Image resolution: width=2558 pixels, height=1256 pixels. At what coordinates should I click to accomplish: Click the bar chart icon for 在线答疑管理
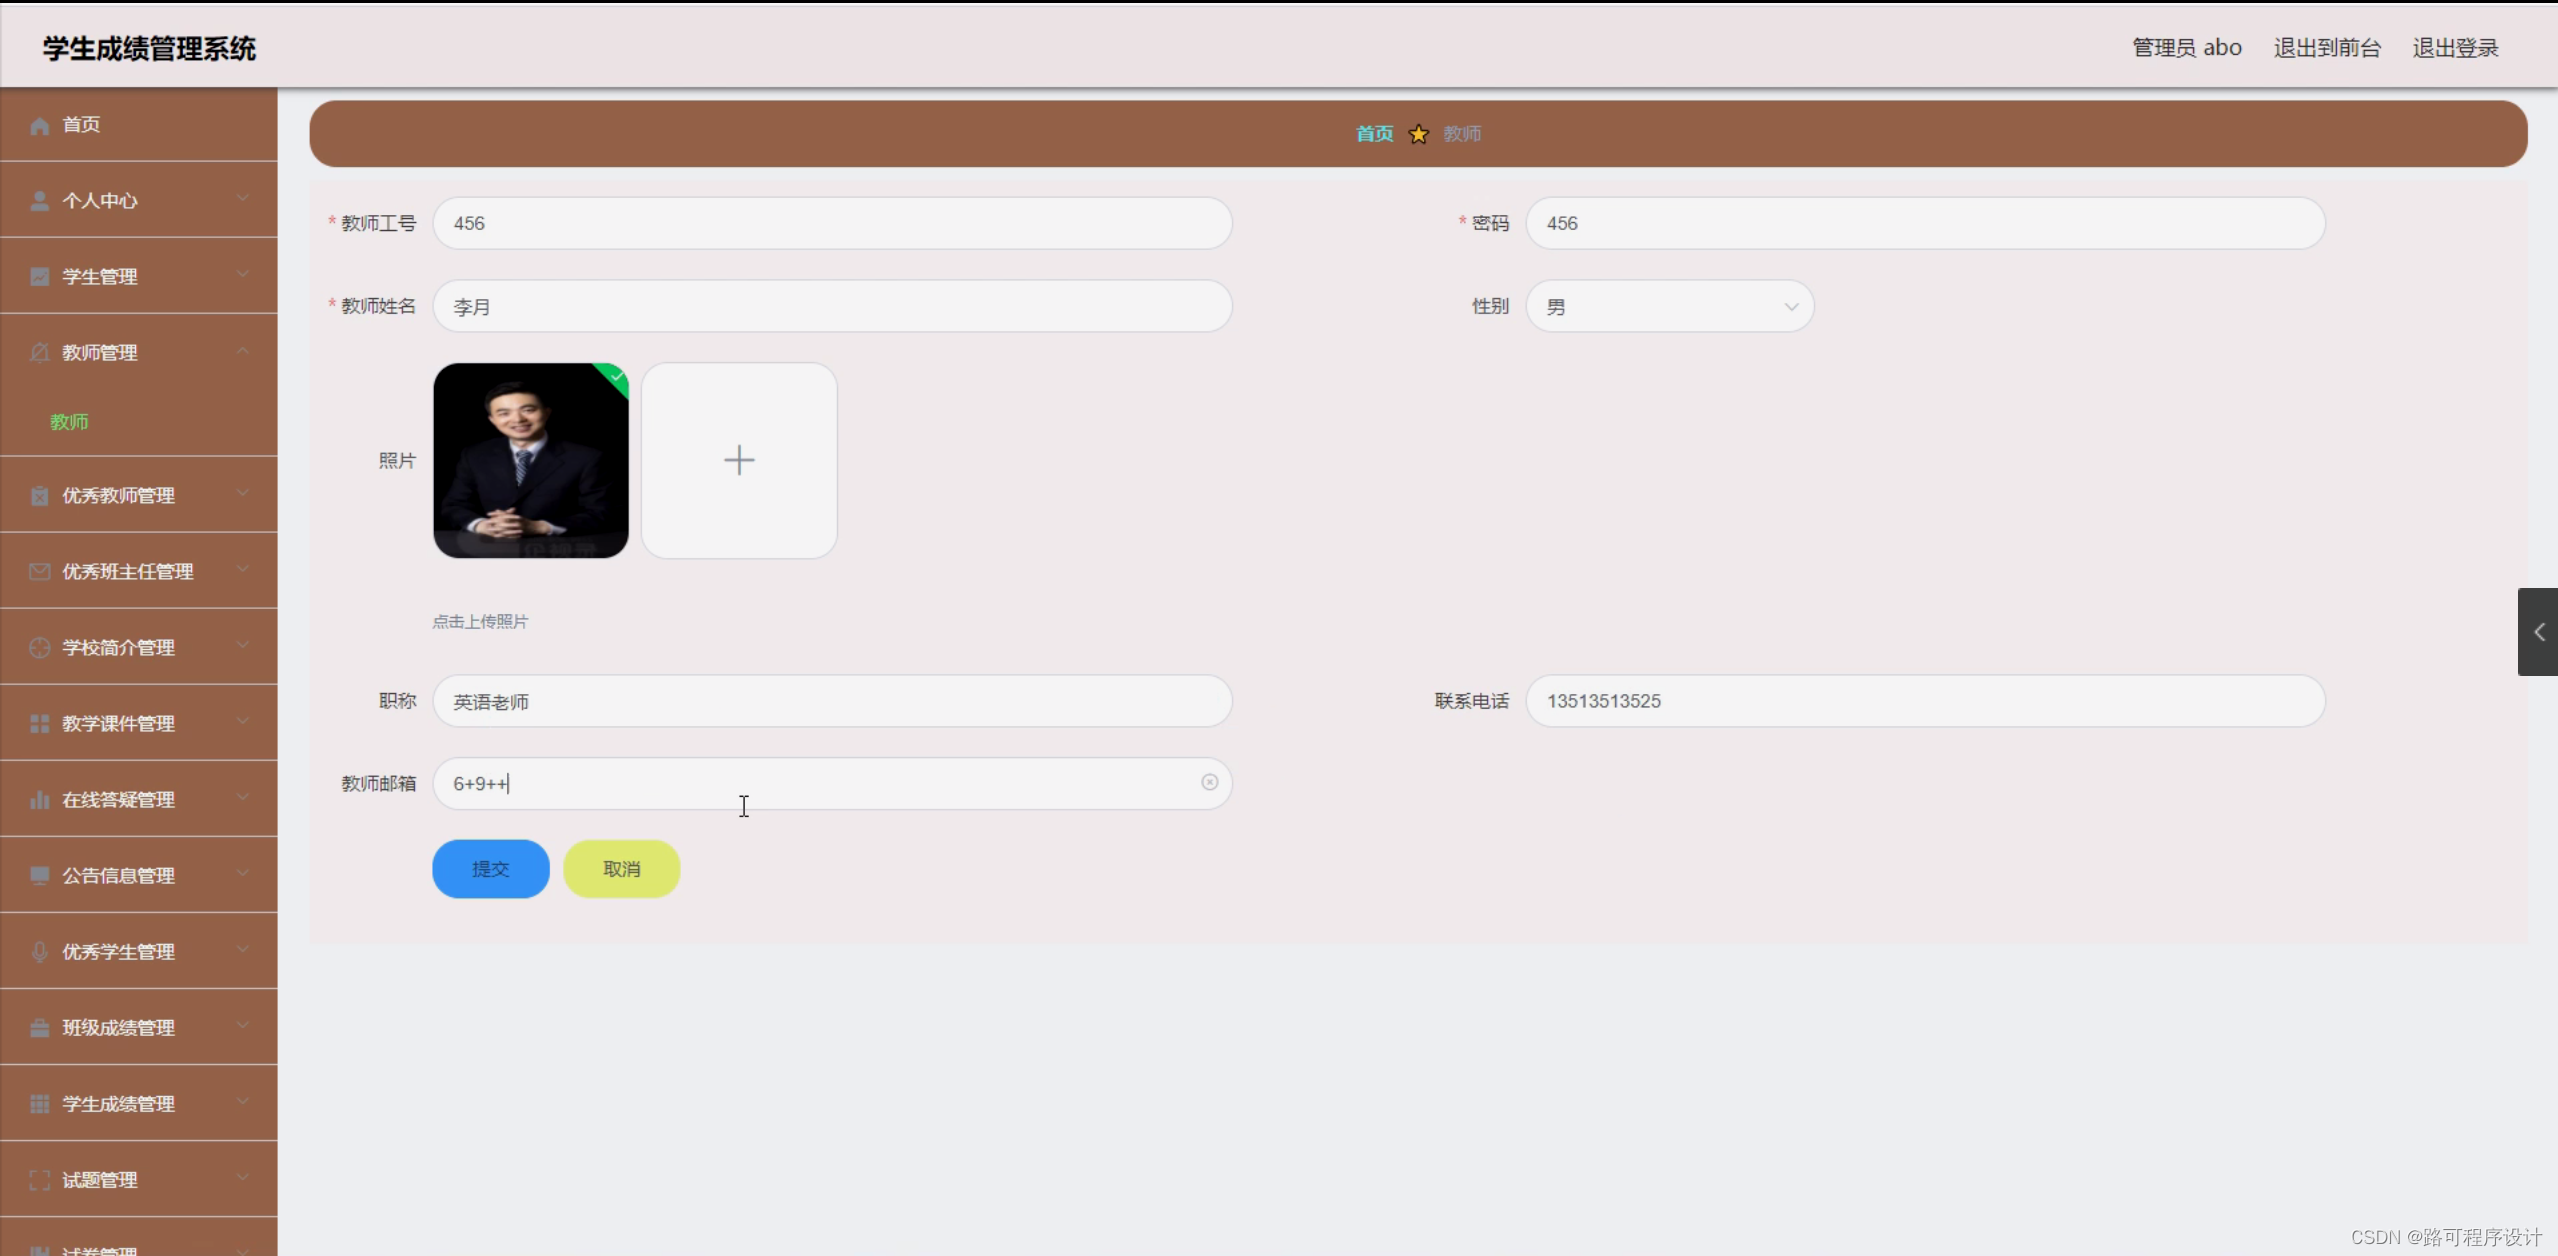pyautogui.click(x=40, y=800)
